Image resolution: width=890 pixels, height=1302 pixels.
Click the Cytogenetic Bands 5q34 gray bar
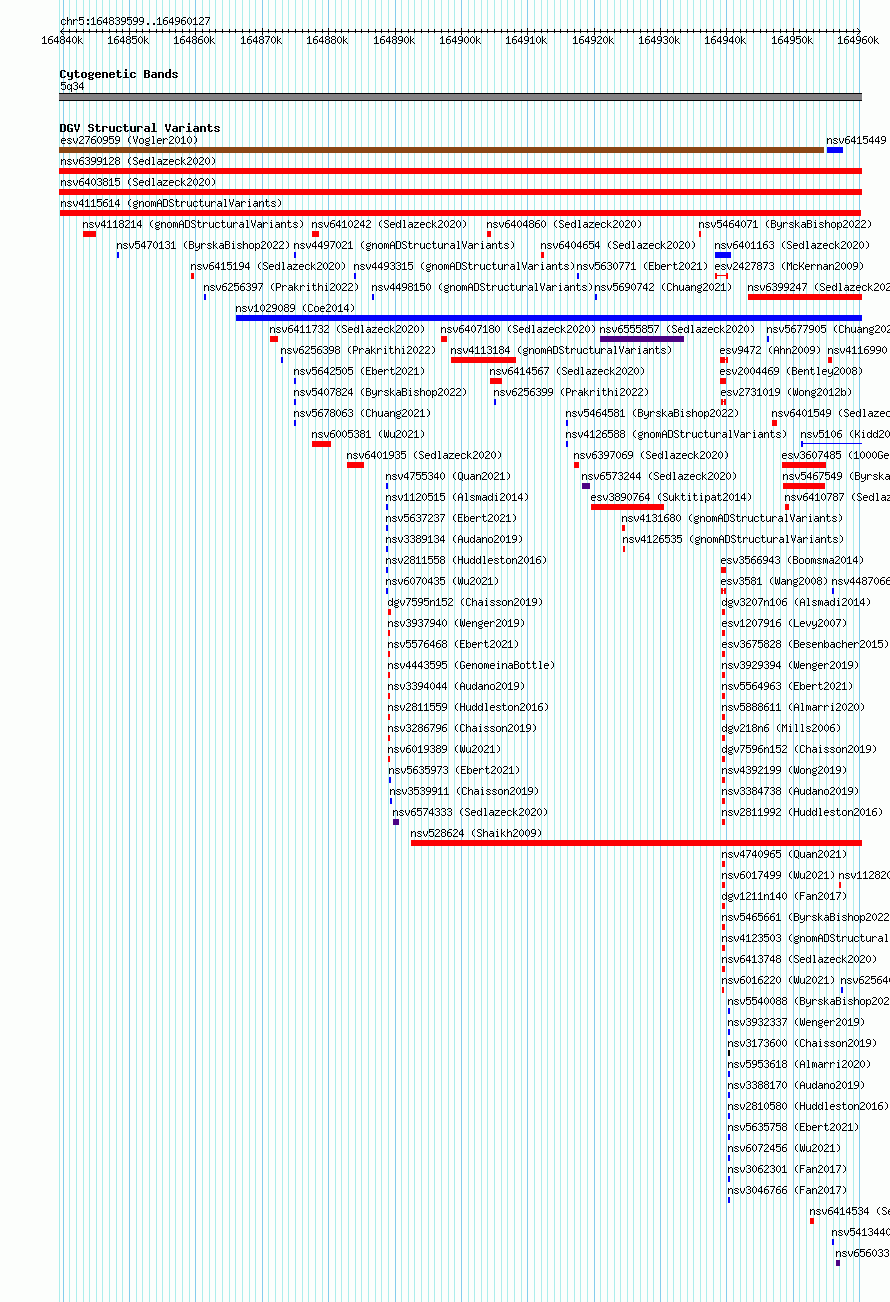coord(460,97)
